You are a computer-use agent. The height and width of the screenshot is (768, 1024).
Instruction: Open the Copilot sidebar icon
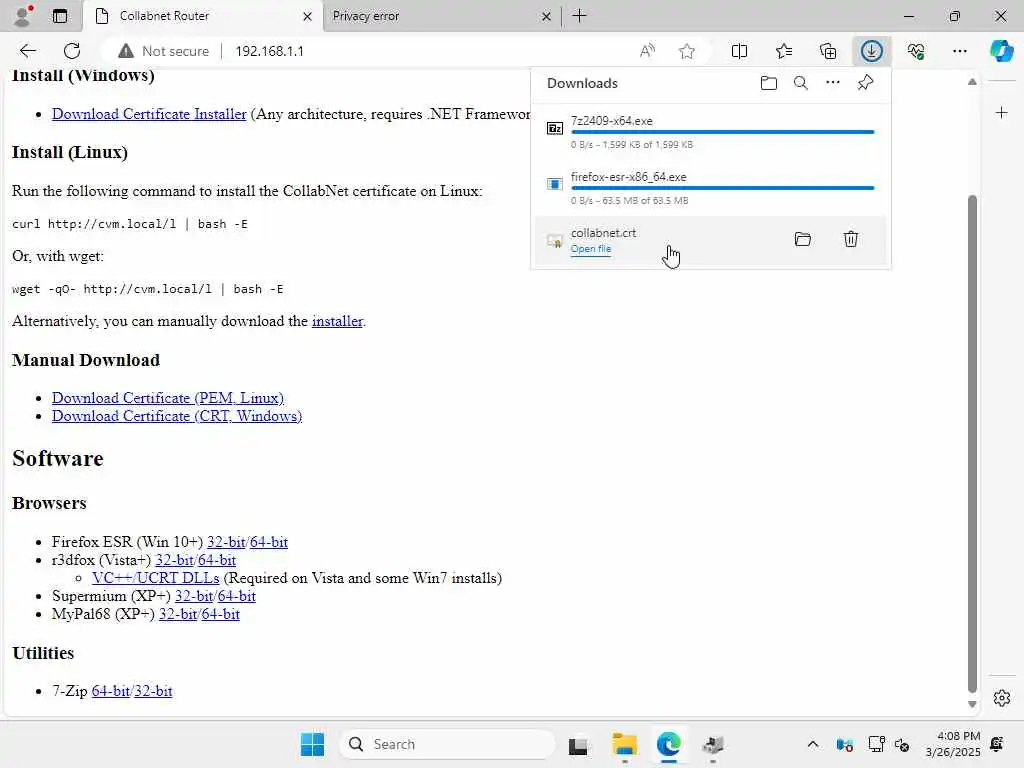[x=1001, y=51]
